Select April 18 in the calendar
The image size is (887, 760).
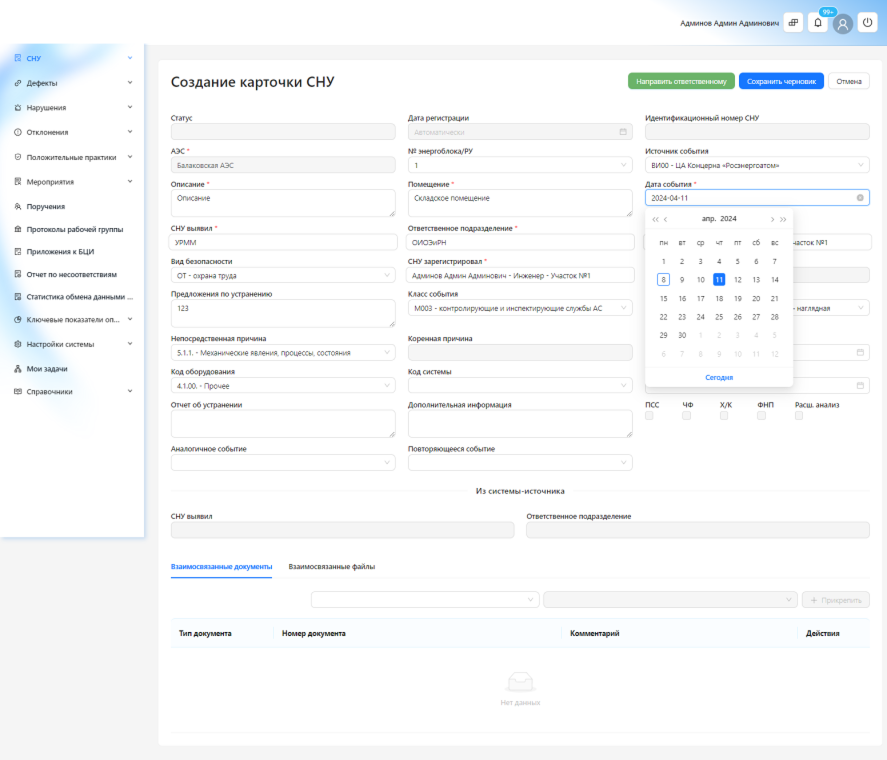(718, 298)
